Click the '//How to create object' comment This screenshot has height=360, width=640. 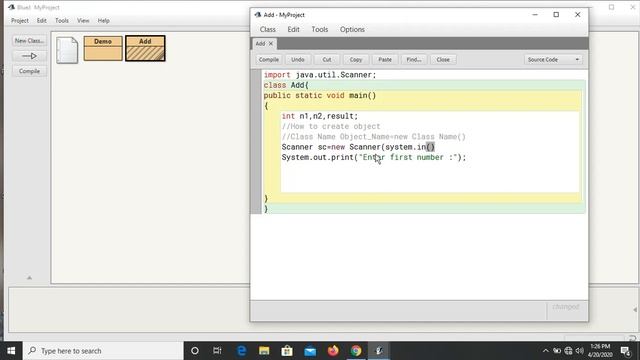[x=331, y=126]
